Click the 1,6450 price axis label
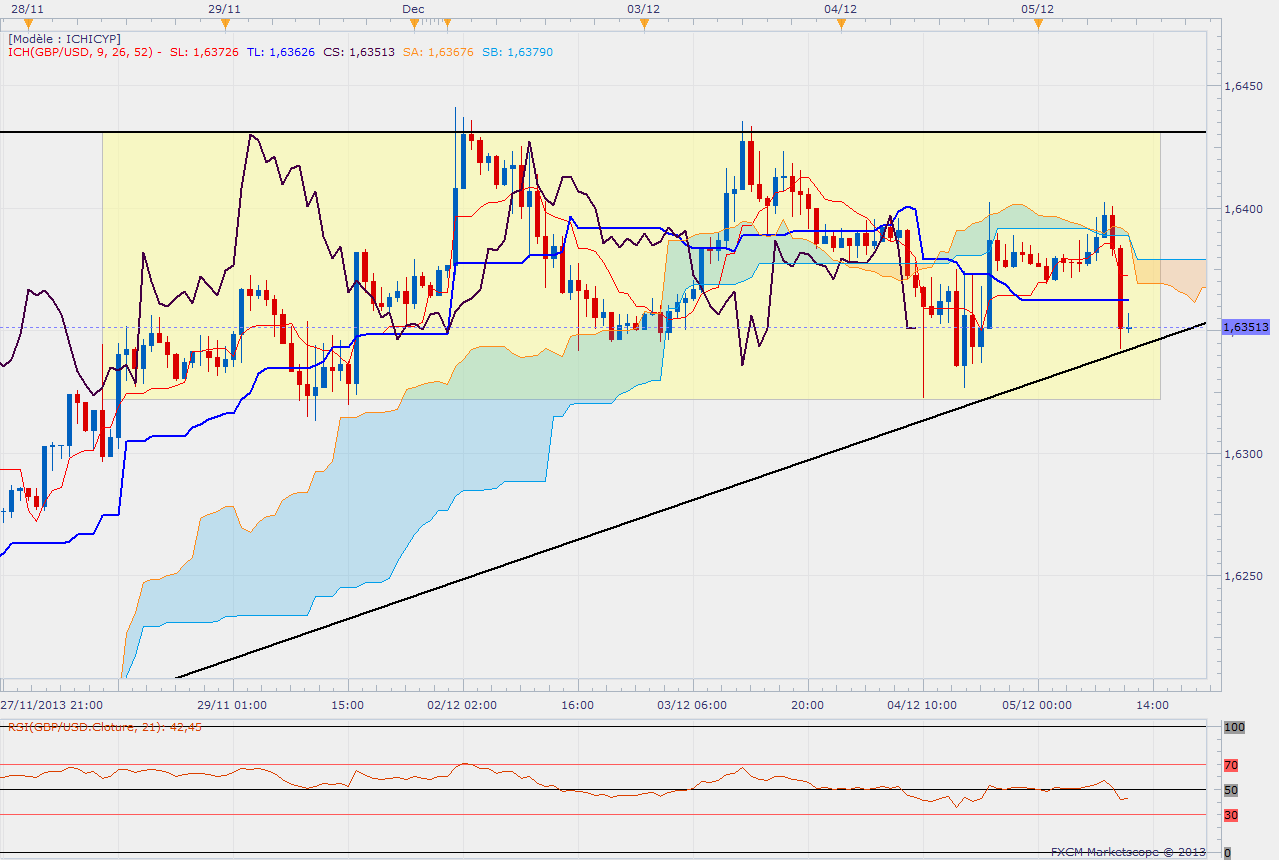 point(1244,86)
